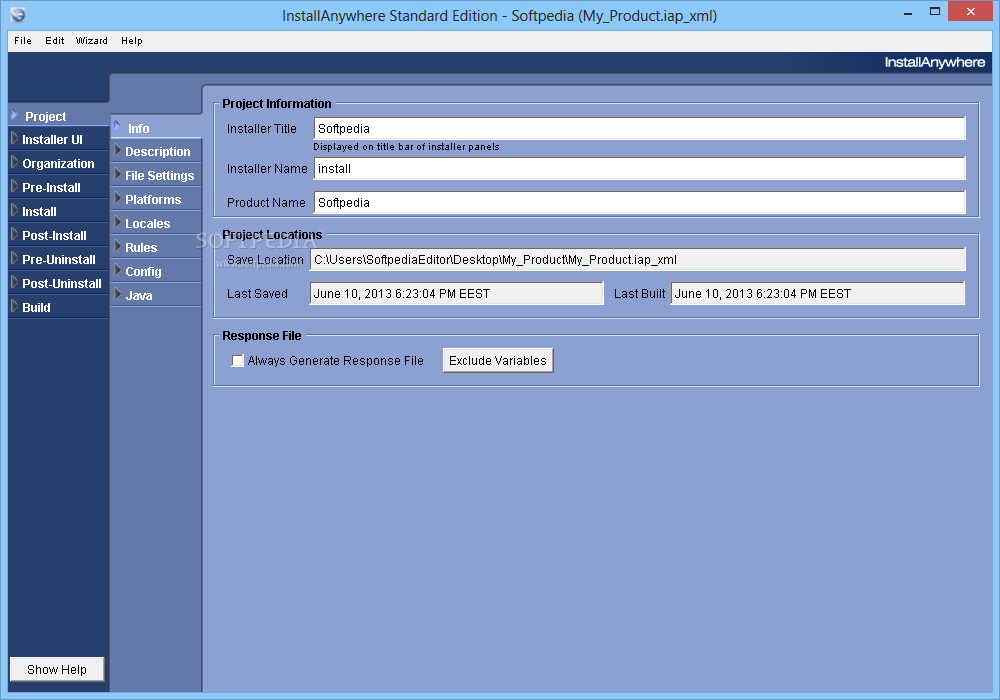The height and width of the screenshot is (700, 1000).
Task: Click 'Displayed on title bar of installer panels' hint
Action: [406, 147]
